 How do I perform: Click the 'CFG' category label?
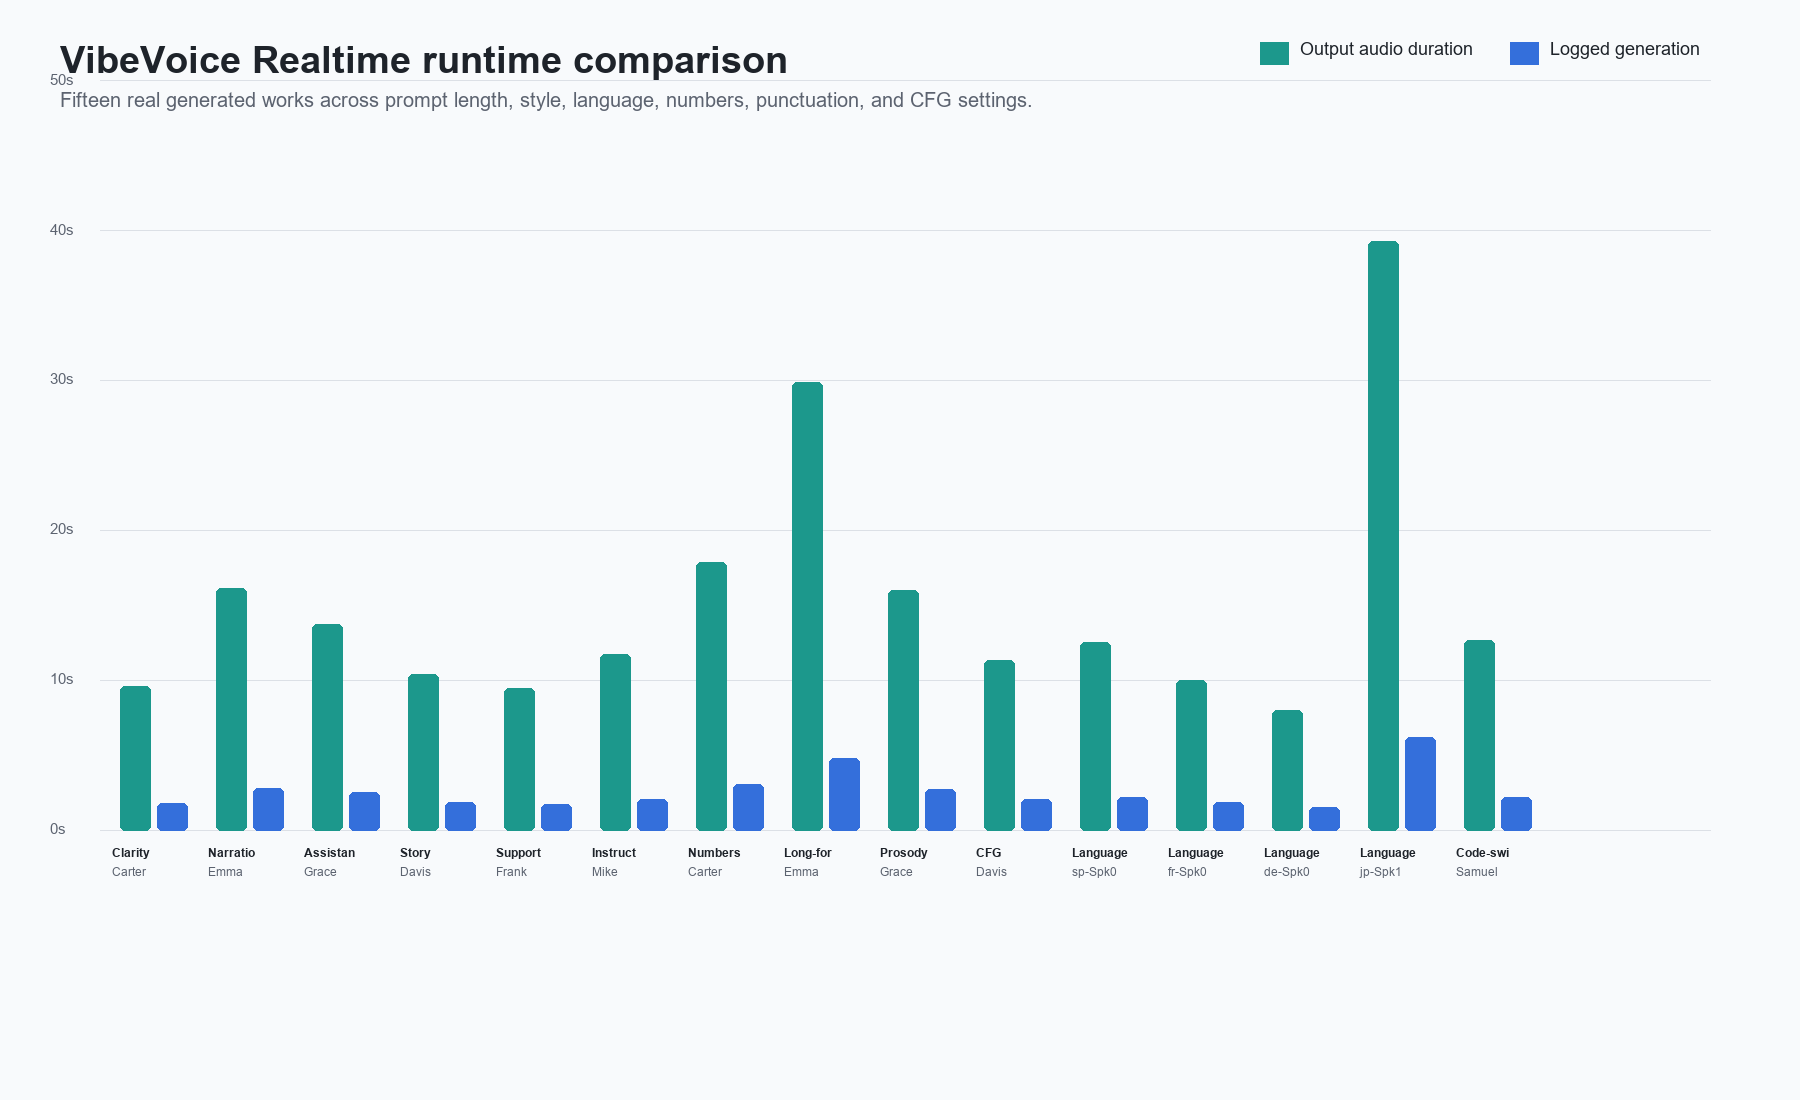988,853
